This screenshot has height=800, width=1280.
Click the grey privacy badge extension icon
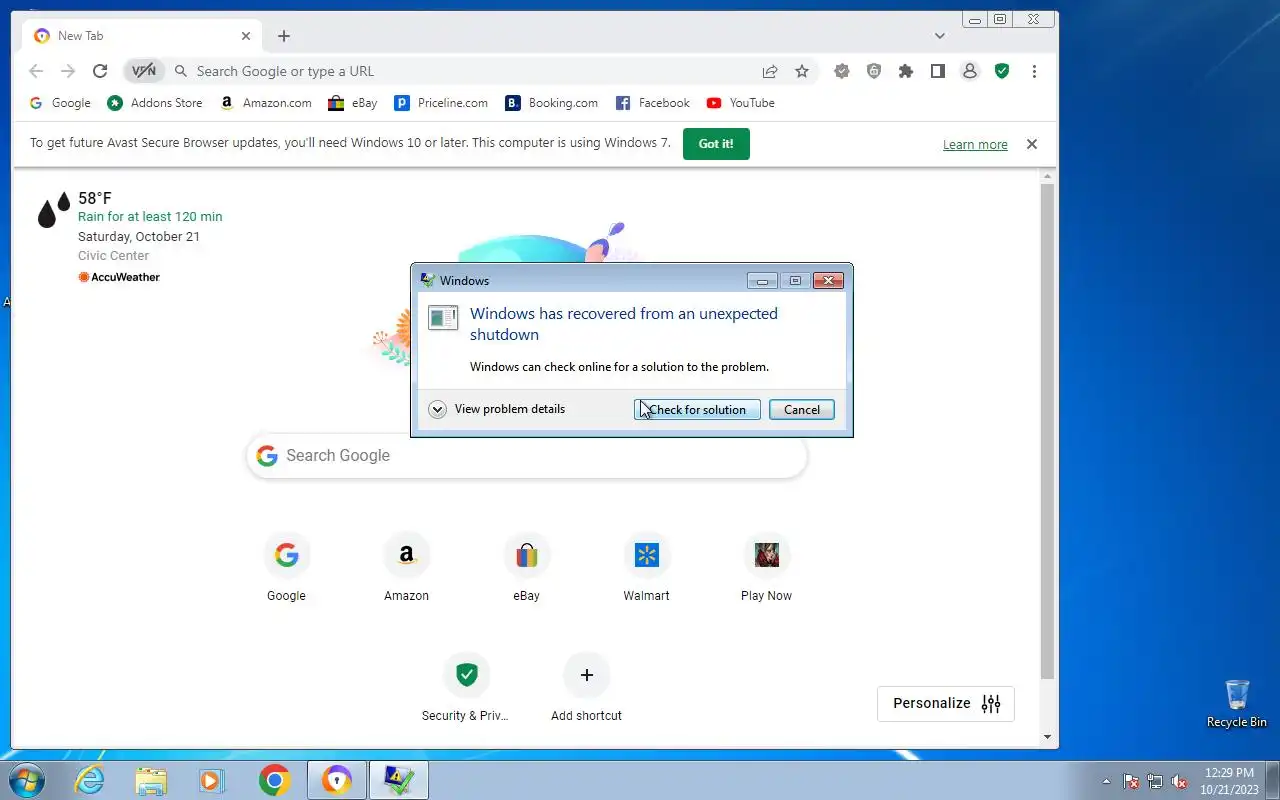842,71
